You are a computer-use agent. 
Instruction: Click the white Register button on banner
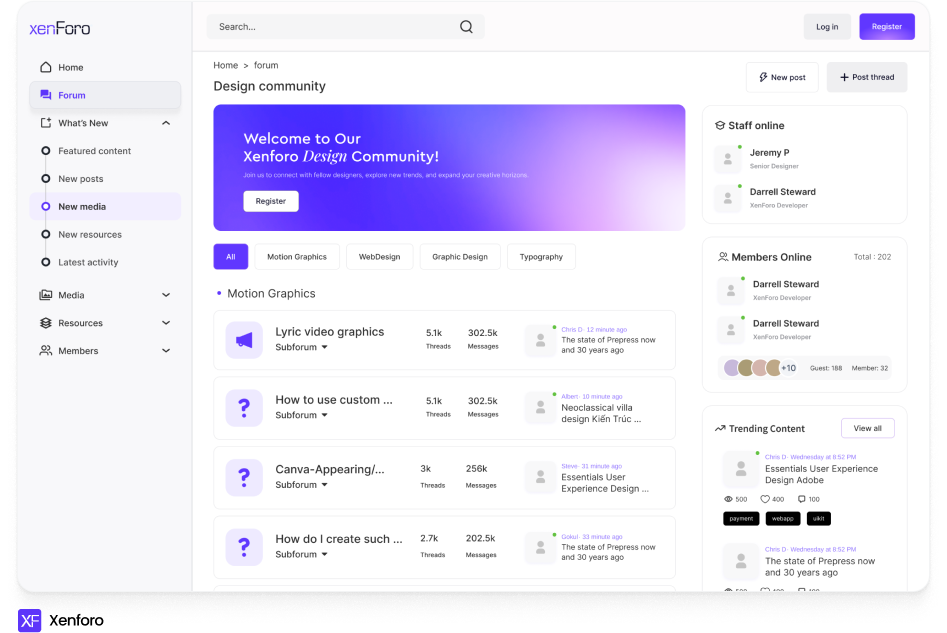tap(271, 201)
